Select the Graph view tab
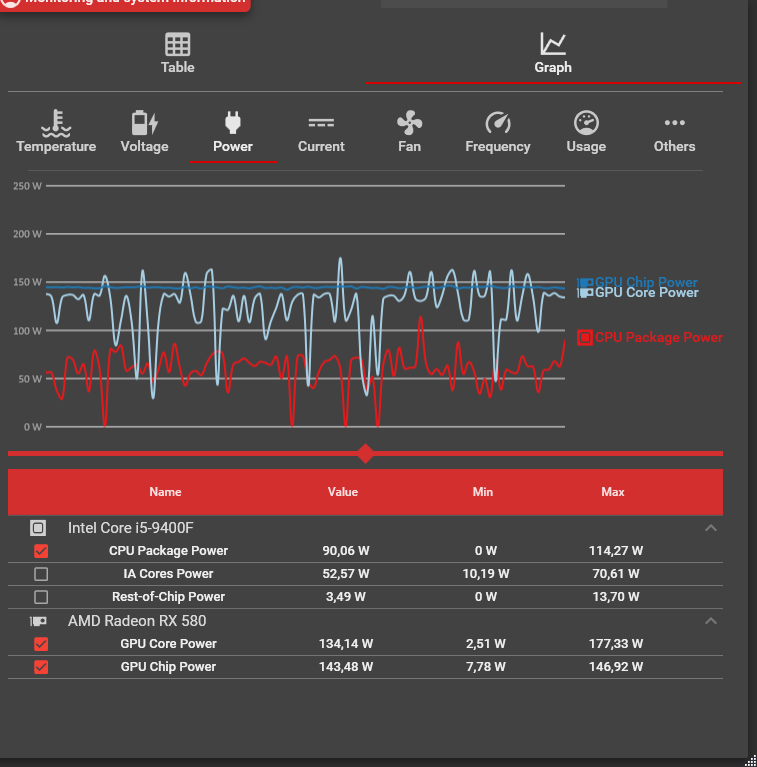Viewport: 757px width, 767px height. 553,53
